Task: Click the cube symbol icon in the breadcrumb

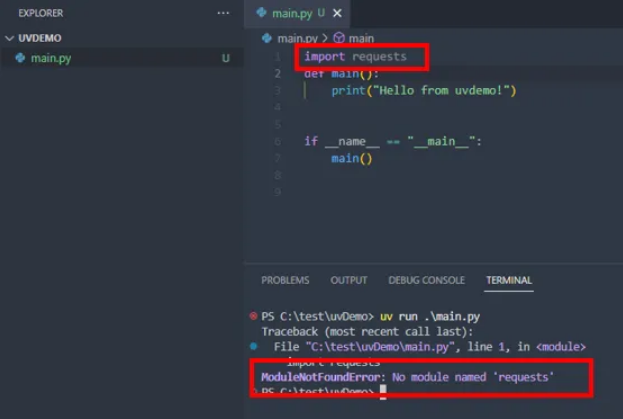Action: 339,38
